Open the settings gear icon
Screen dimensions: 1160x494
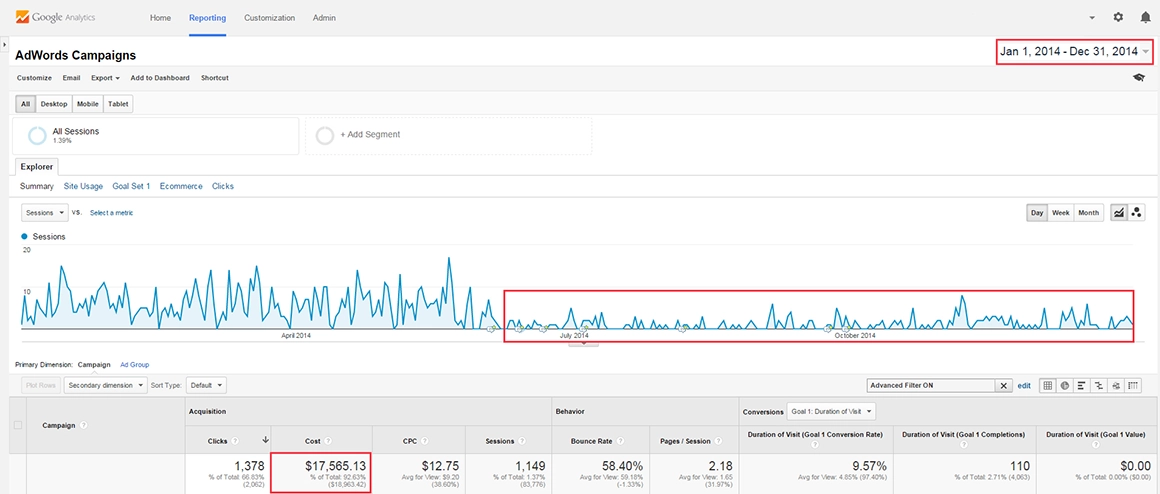pyautogui.click(x=1118, y=17)
